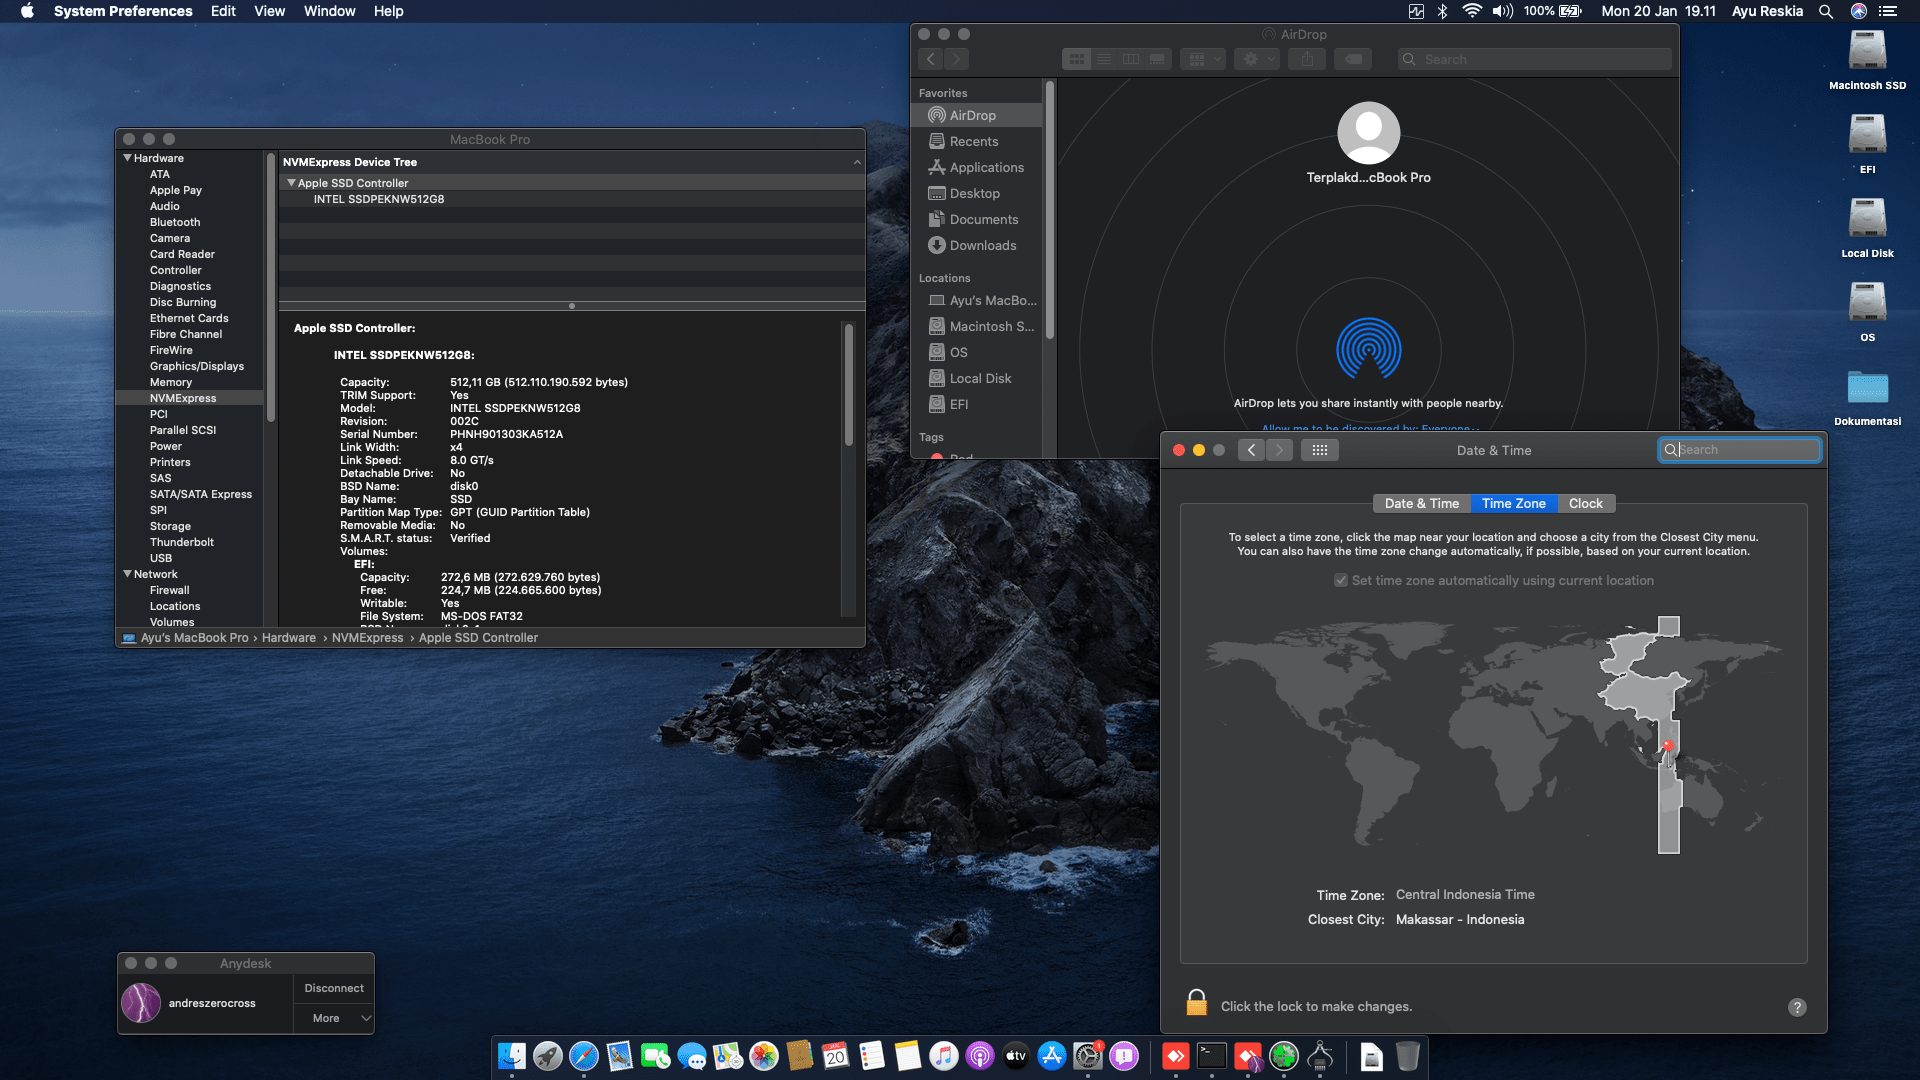
Task: Open the Window menu
Action: pyautogui.click(x=329, y=11)
